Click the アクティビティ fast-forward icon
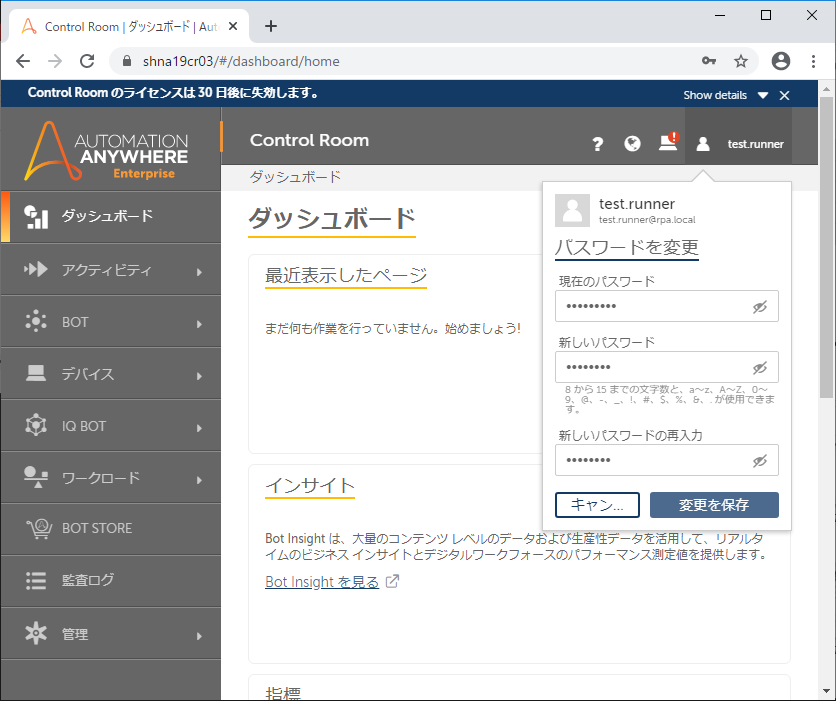Image resolution: width=836 pixels, height=701 pixels. click(36, 269)
